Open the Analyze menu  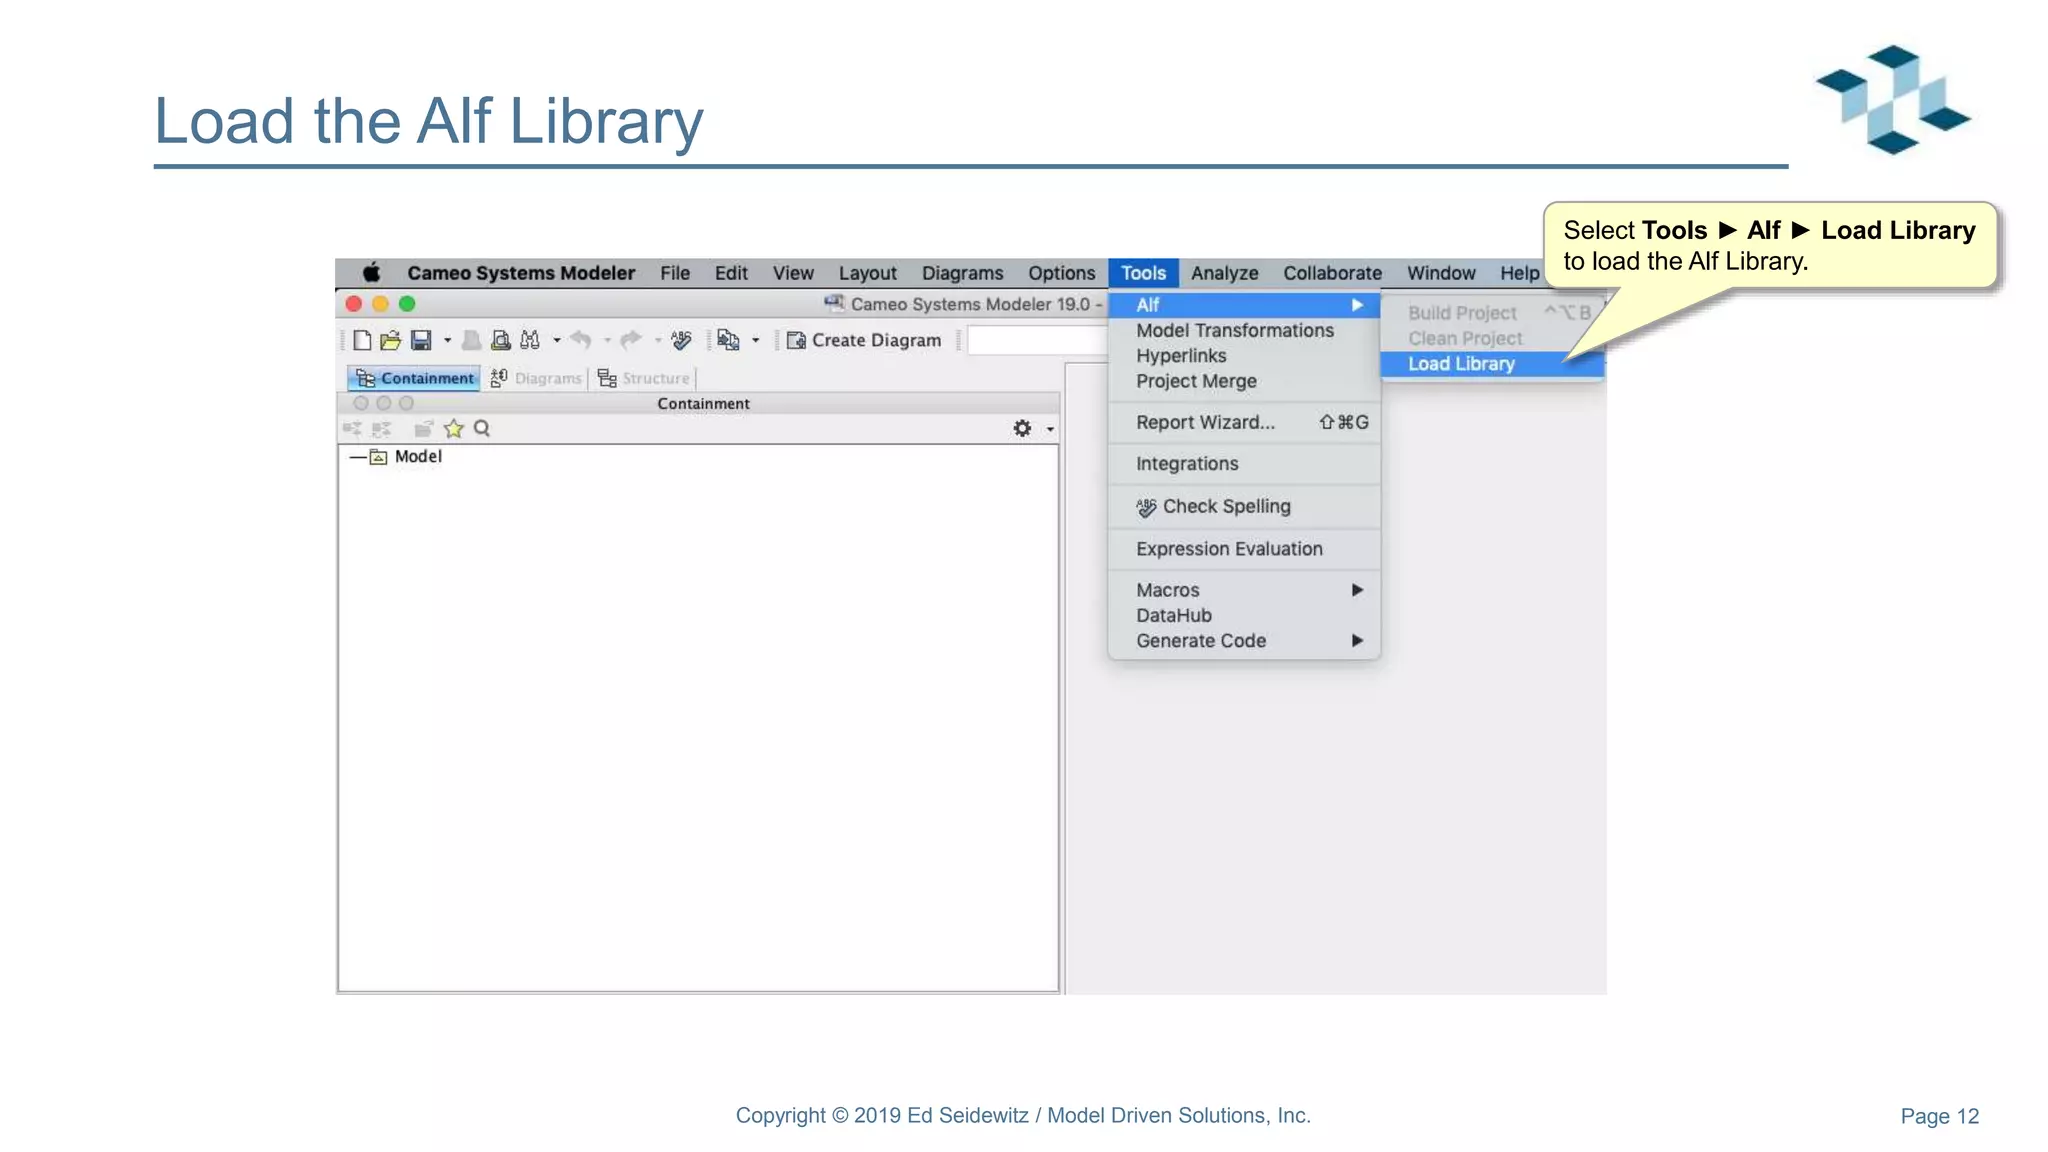[1224, 273]
